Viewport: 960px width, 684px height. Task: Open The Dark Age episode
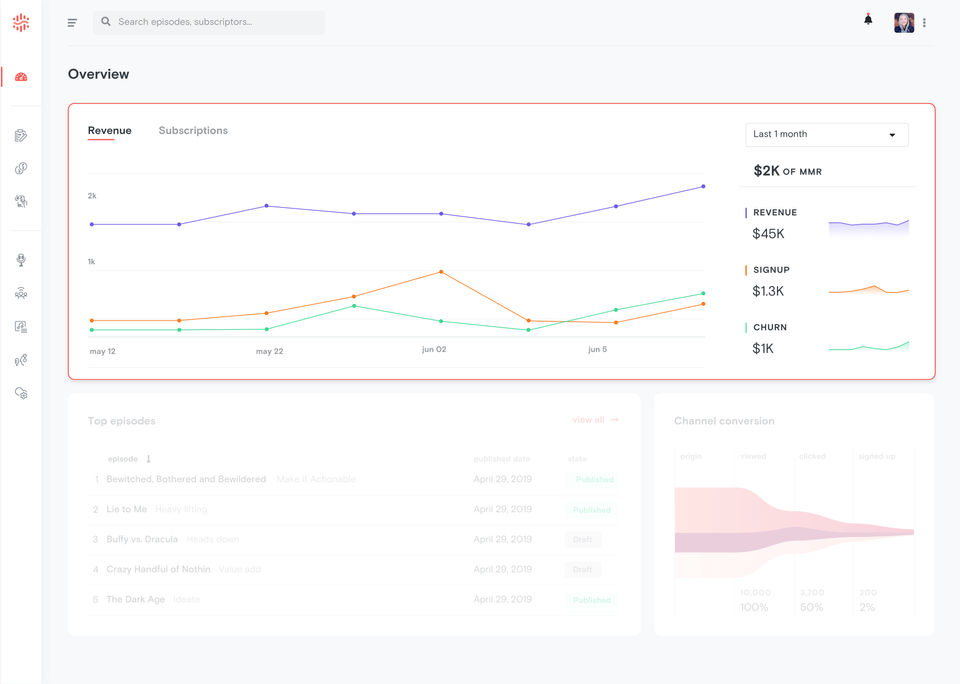click(135, 599)
